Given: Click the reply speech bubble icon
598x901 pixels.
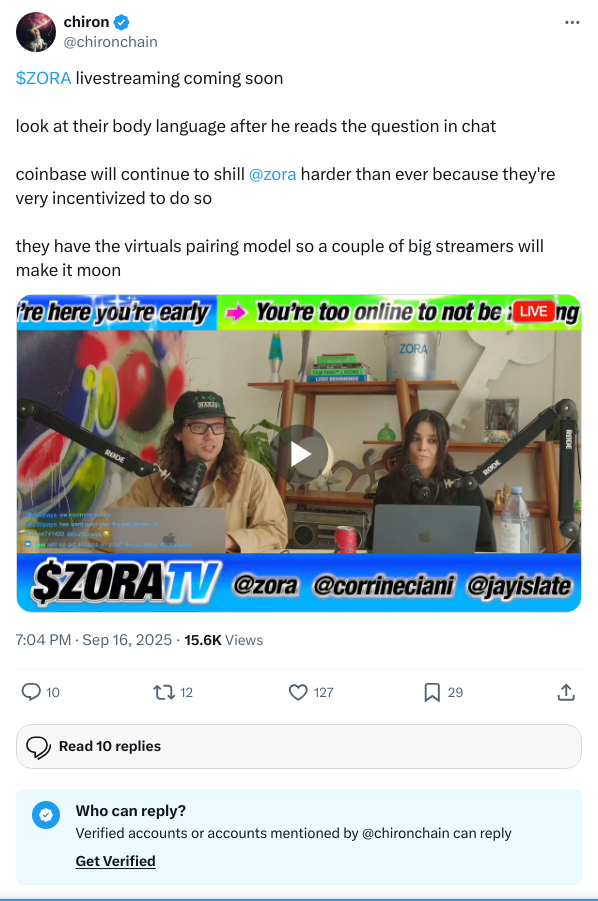Looking at the screenshot, I should coord(31,692).
